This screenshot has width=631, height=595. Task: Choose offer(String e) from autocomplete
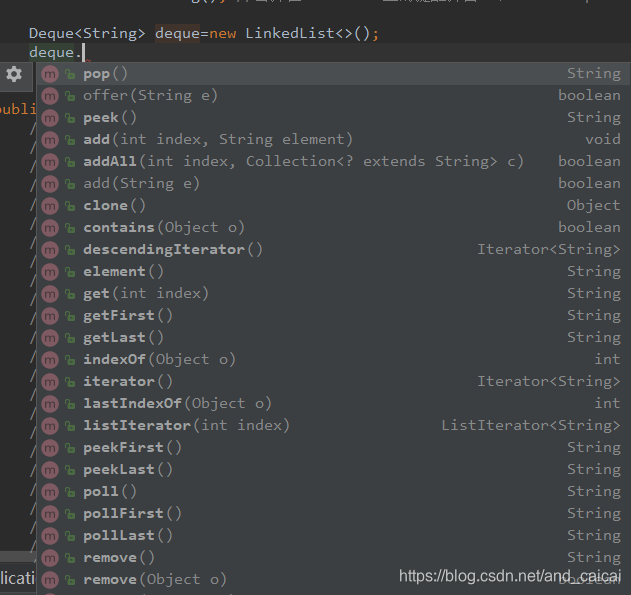[333, 96]
